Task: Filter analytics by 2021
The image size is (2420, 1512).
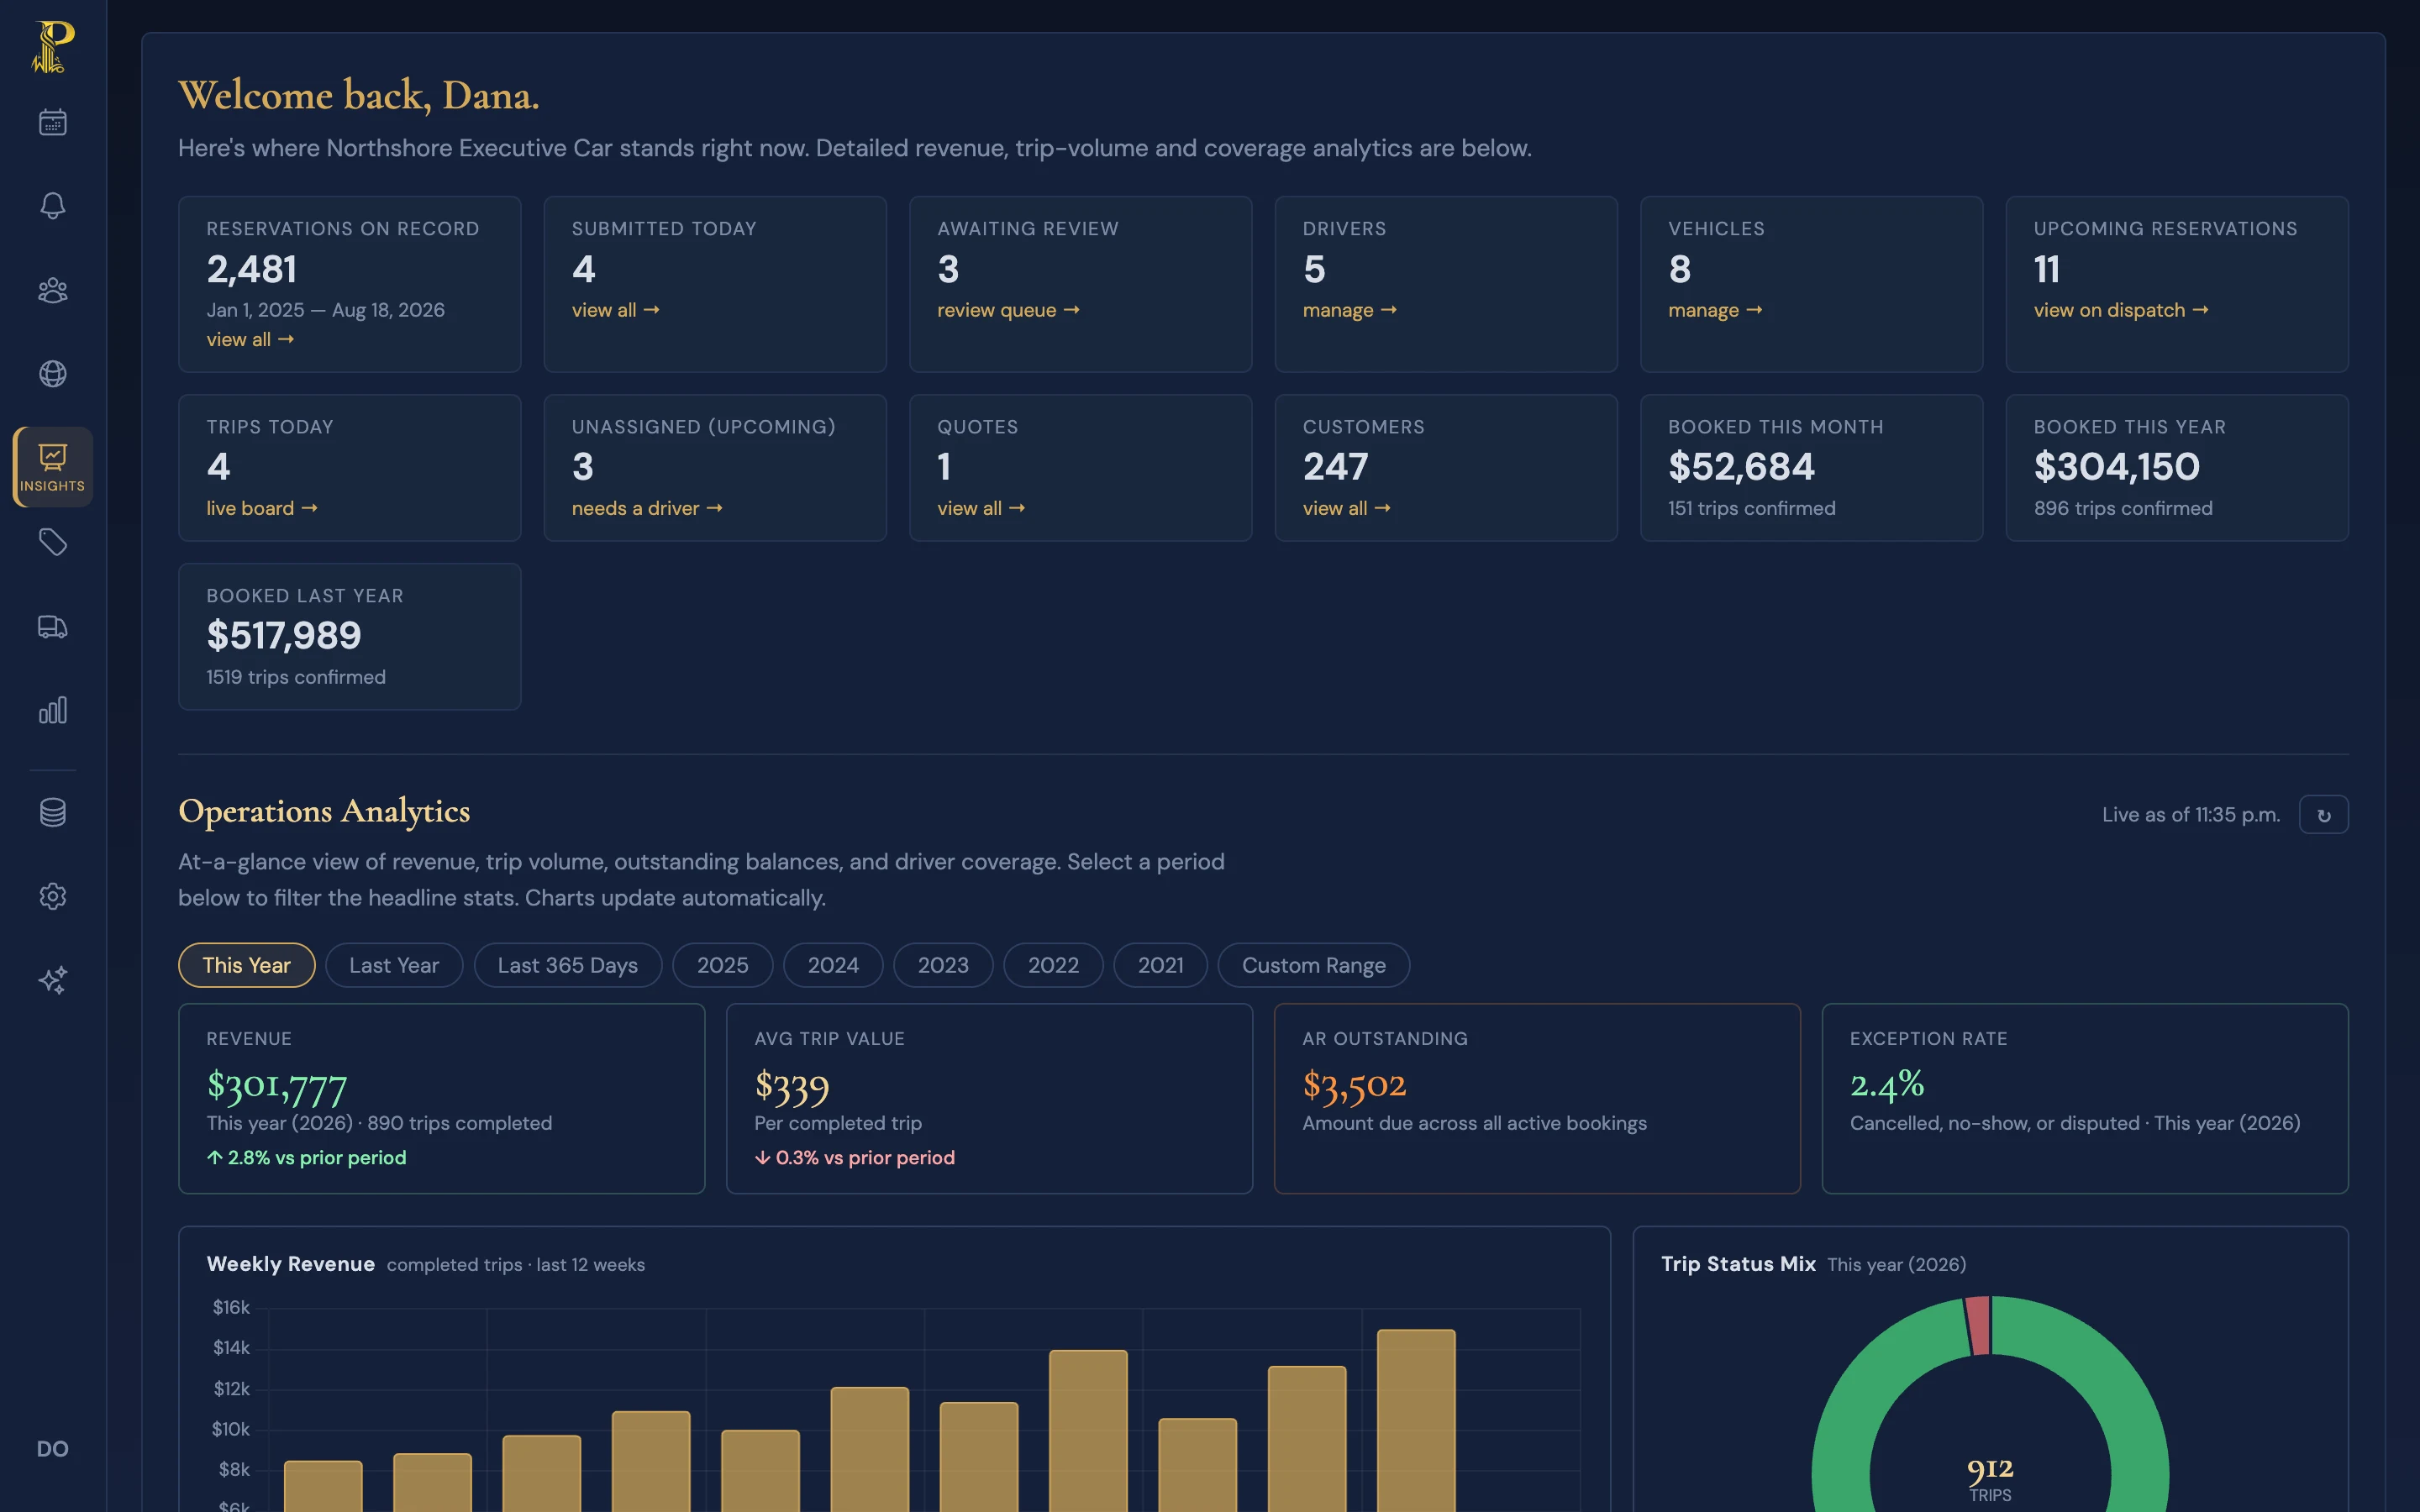Action: point(1160,965)
